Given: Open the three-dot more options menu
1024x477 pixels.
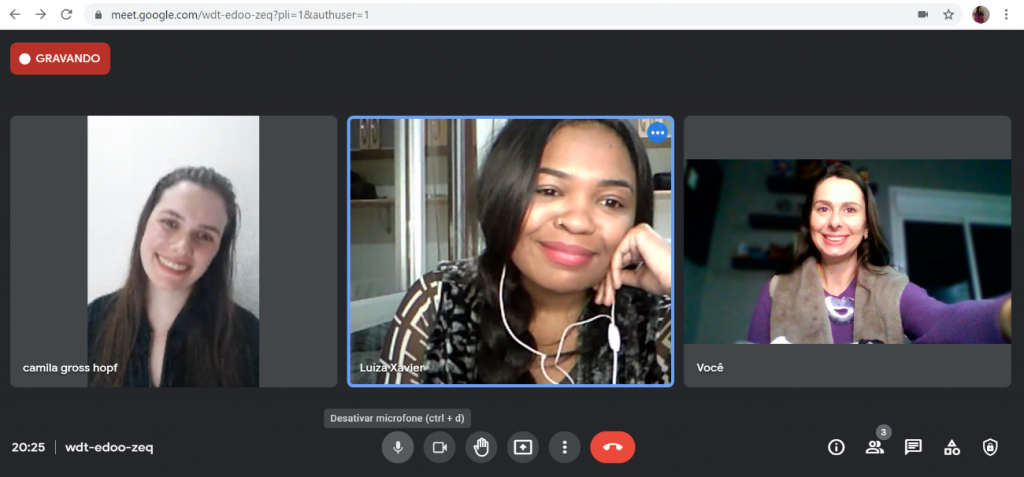Looking at the screenshot, I should tap(564, 447).
